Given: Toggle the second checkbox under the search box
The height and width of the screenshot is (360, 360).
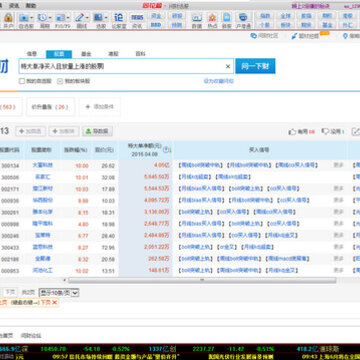Looking at the screenshot, I should [x=60, y=81].
